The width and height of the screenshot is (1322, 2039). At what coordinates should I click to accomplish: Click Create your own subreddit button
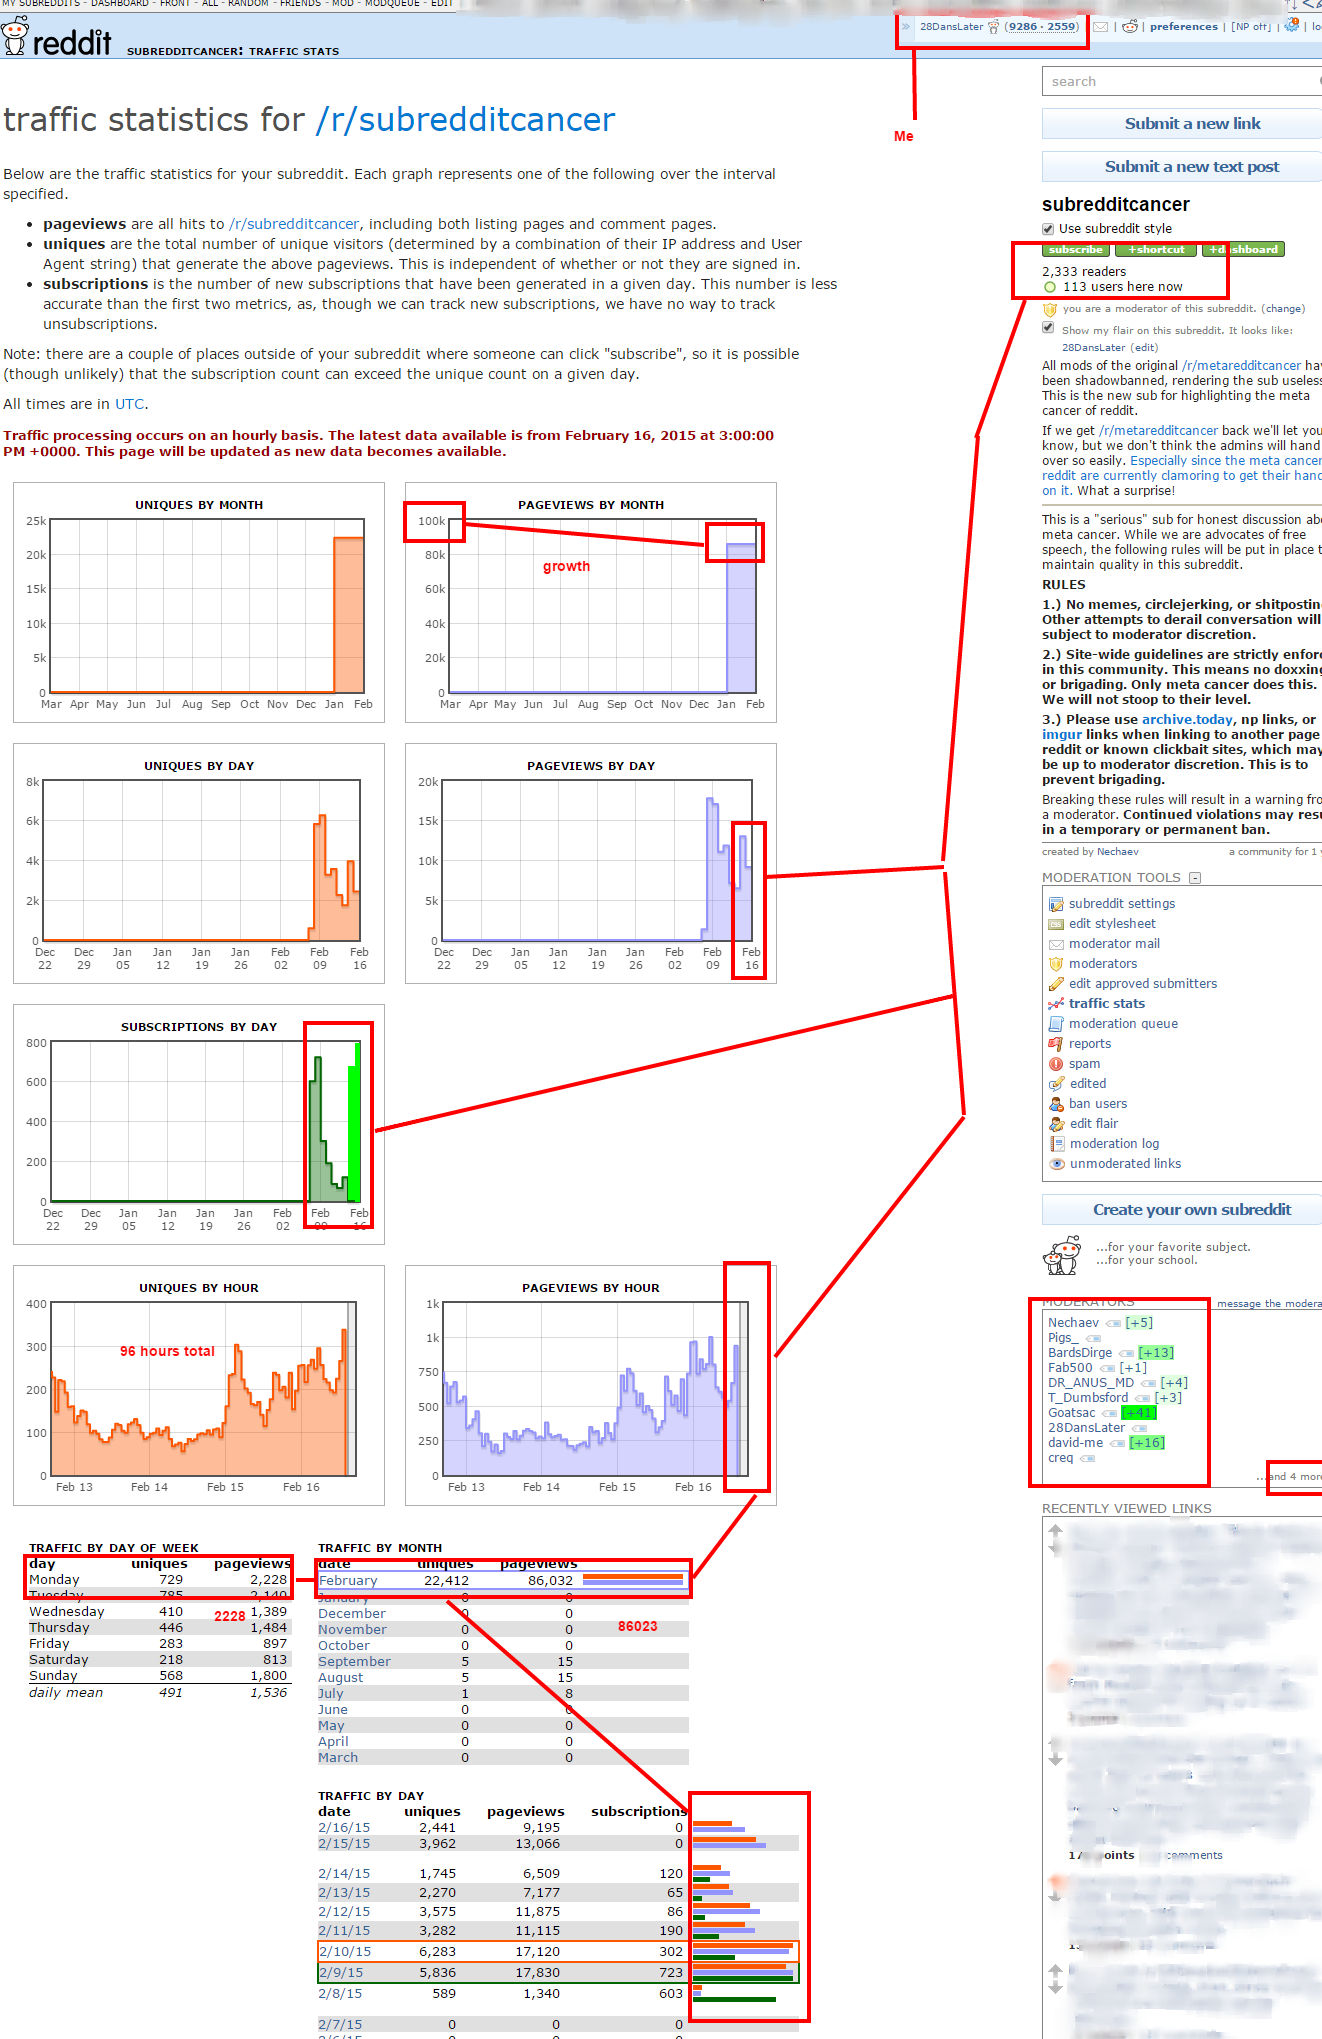click(x=1182, y=1210)
